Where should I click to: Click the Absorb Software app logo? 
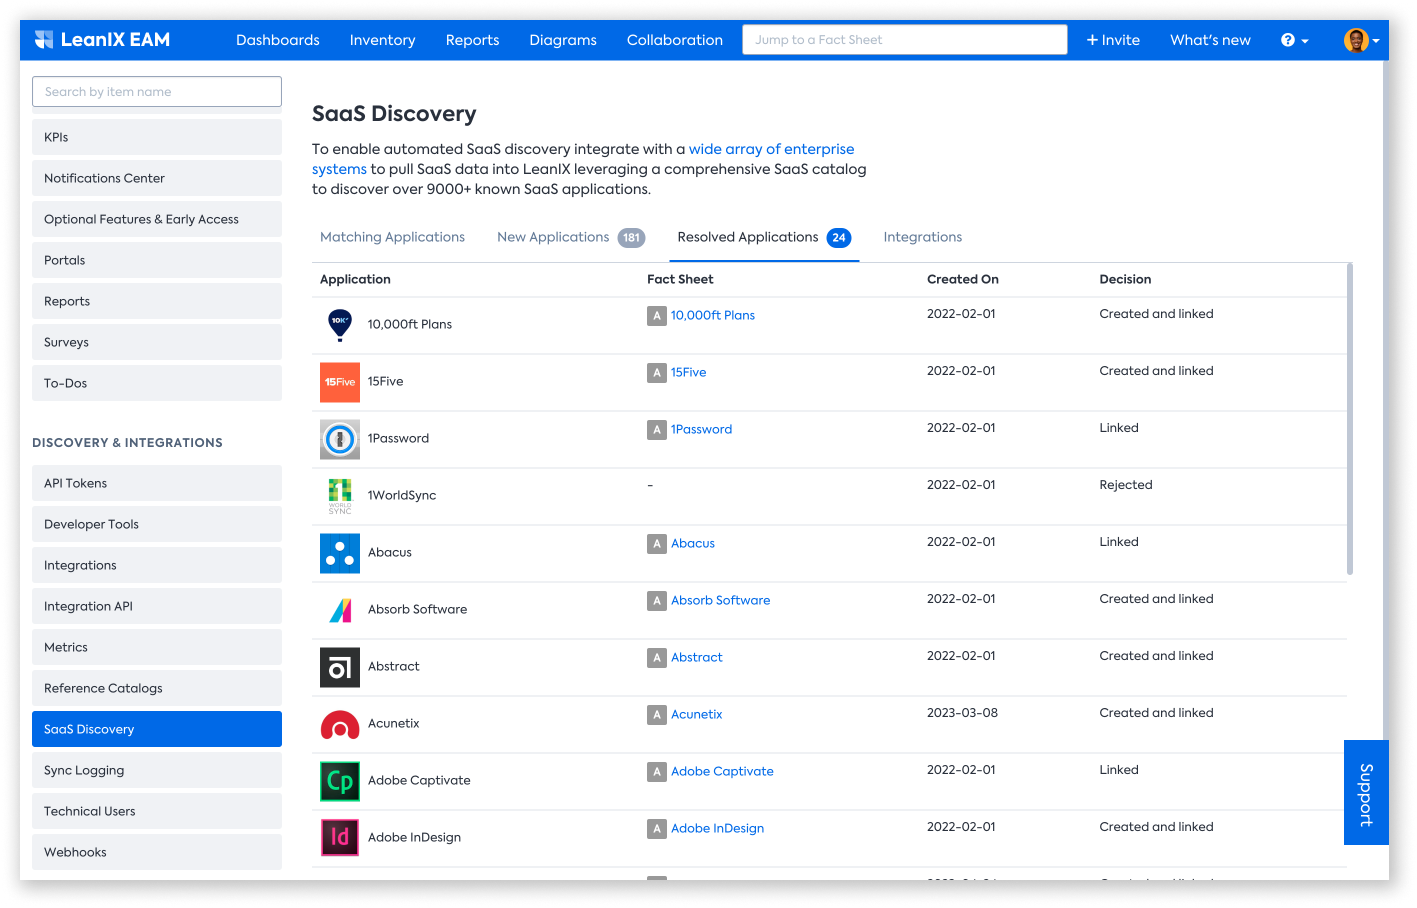[340, 610]
